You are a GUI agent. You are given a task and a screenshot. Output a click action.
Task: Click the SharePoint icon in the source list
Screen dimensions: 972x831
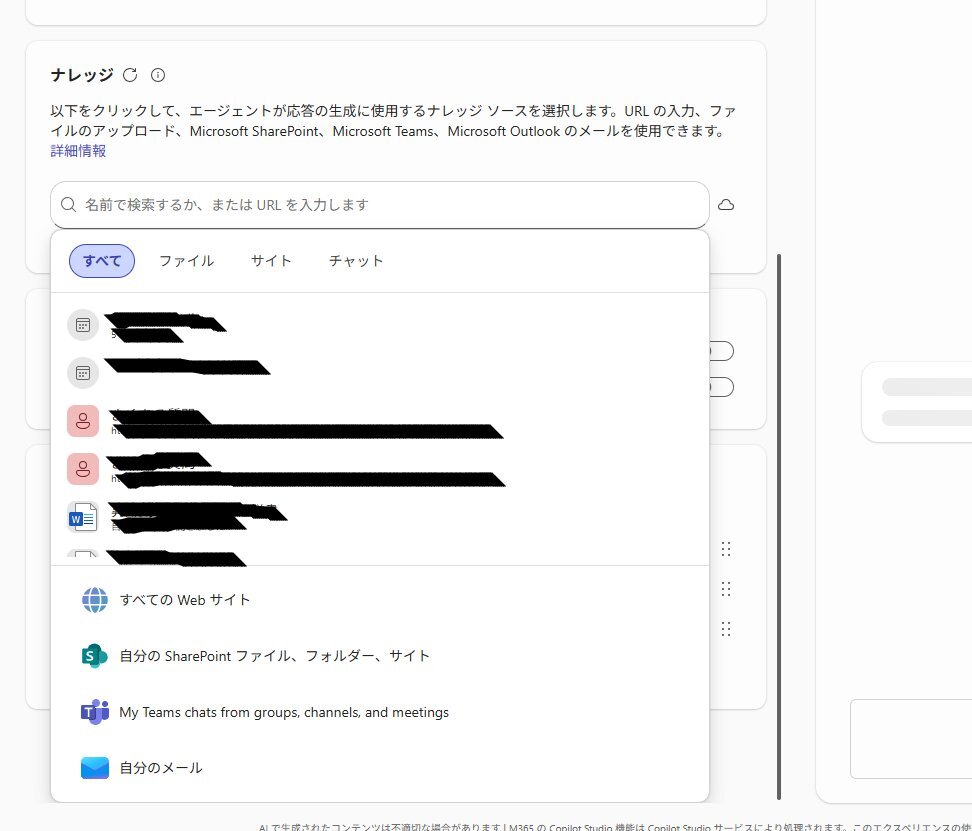pos(95,656)
